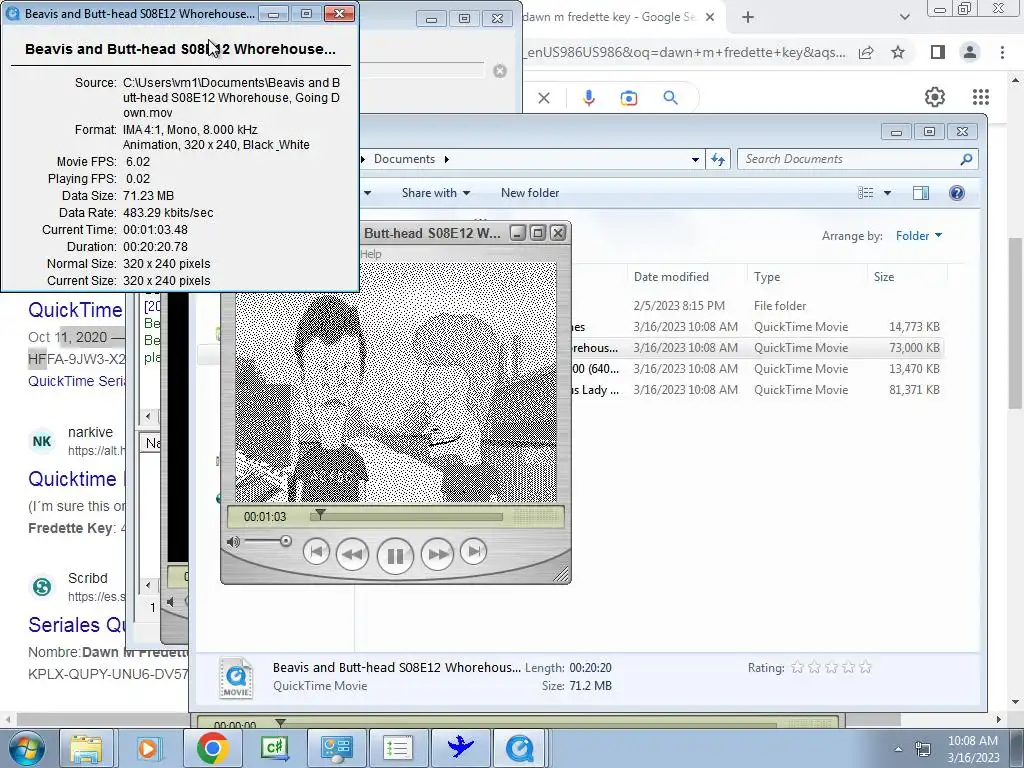Click QuickTime movie file icon in details pane
Viewport: 1024px width, 768px height.
(x=236, y=677)
